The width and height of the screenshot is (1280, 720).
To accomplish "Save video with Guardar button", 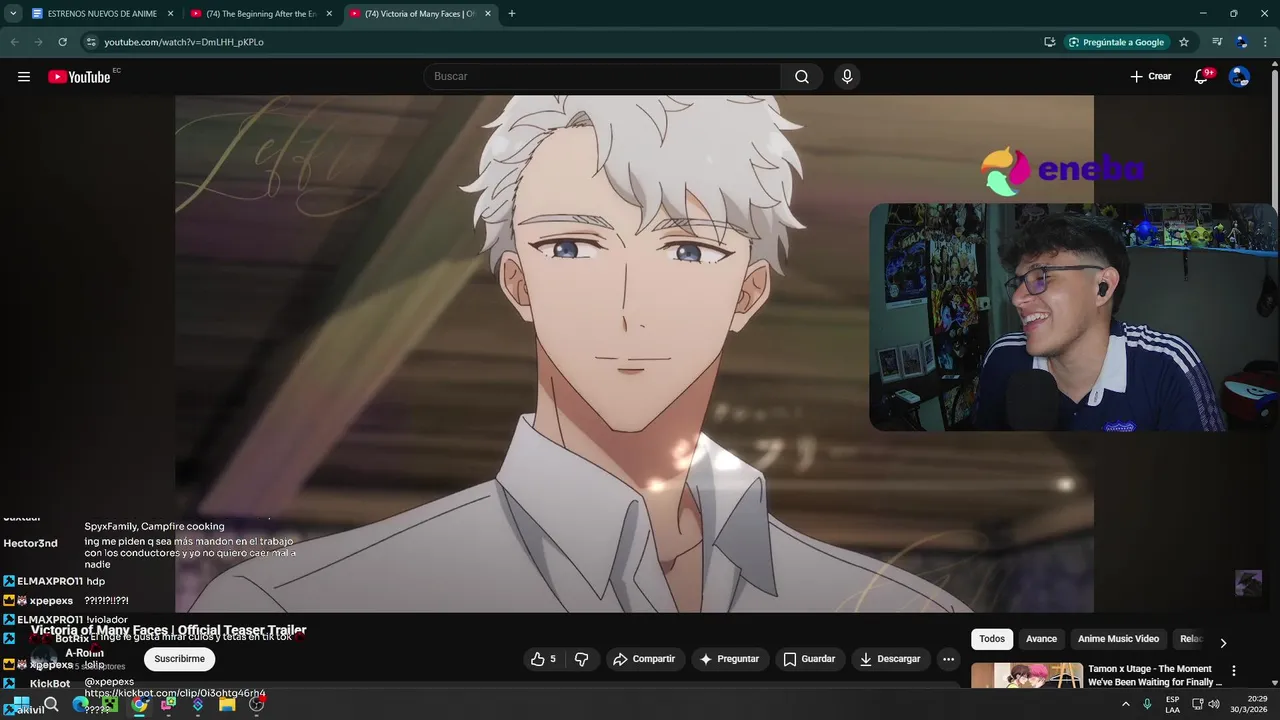I will [x=809, y=659].
